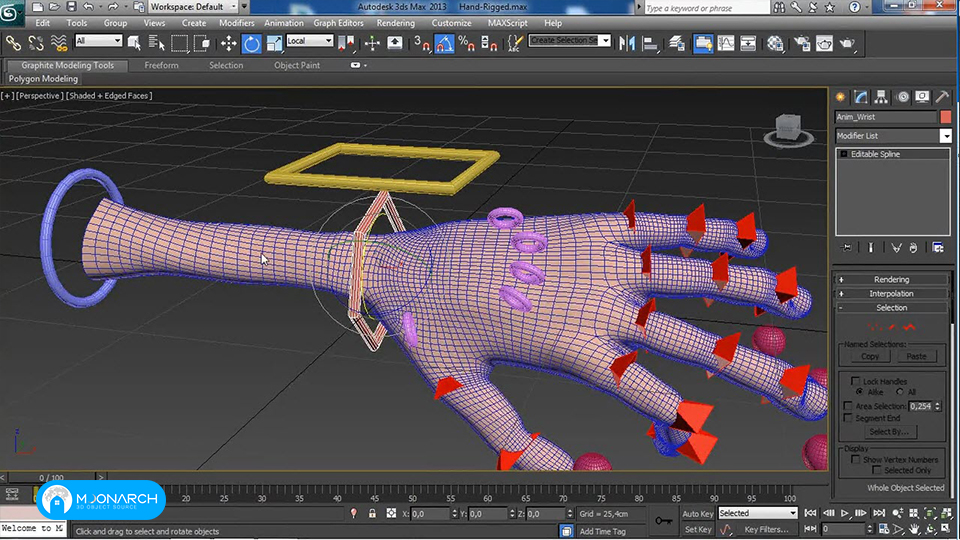Enable the Selected Only checkbox
This screenshot has width=960, height=540.
point(877,470)
